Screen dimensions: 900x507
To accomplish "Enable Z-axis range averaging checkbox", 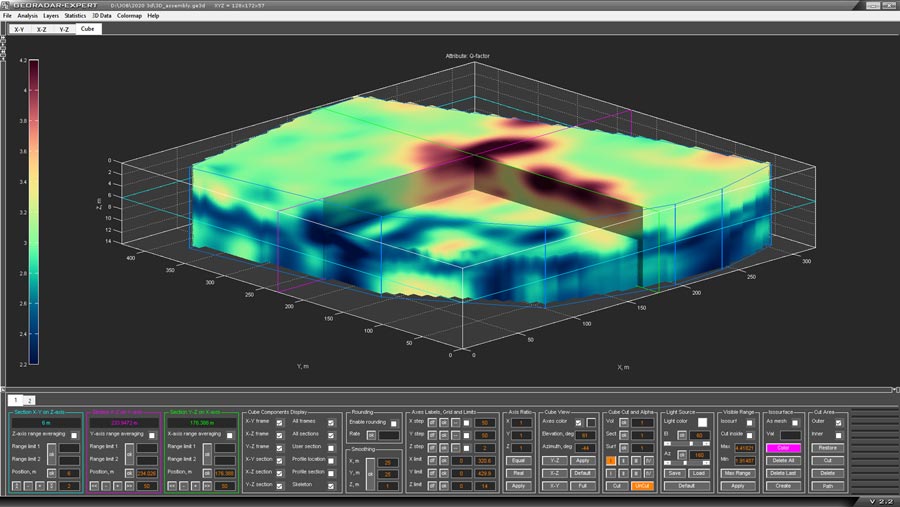I will click(74, 434).
